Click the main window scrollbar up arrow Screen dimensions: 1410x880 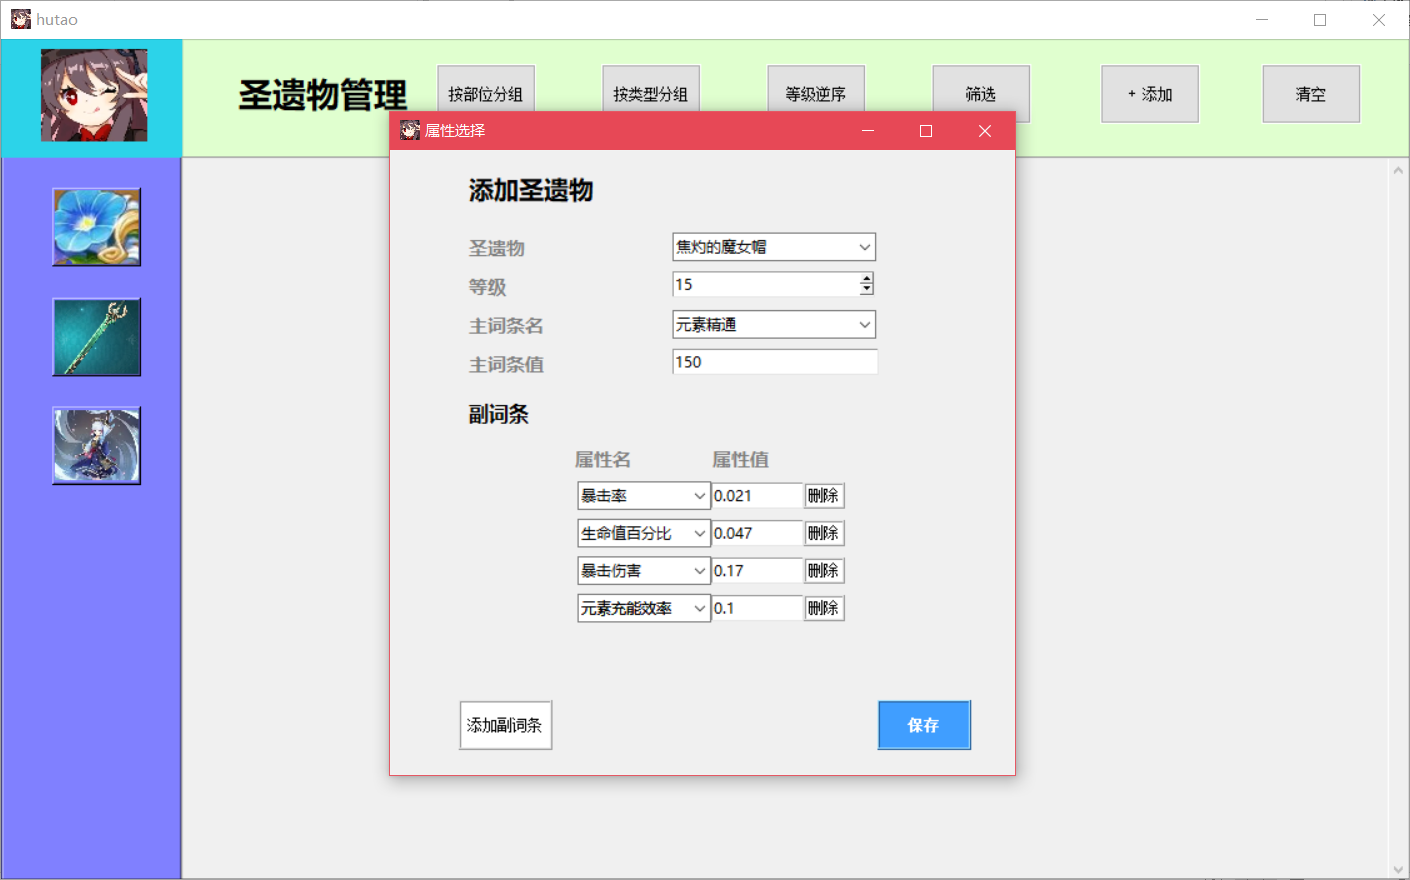[1398, 170]
